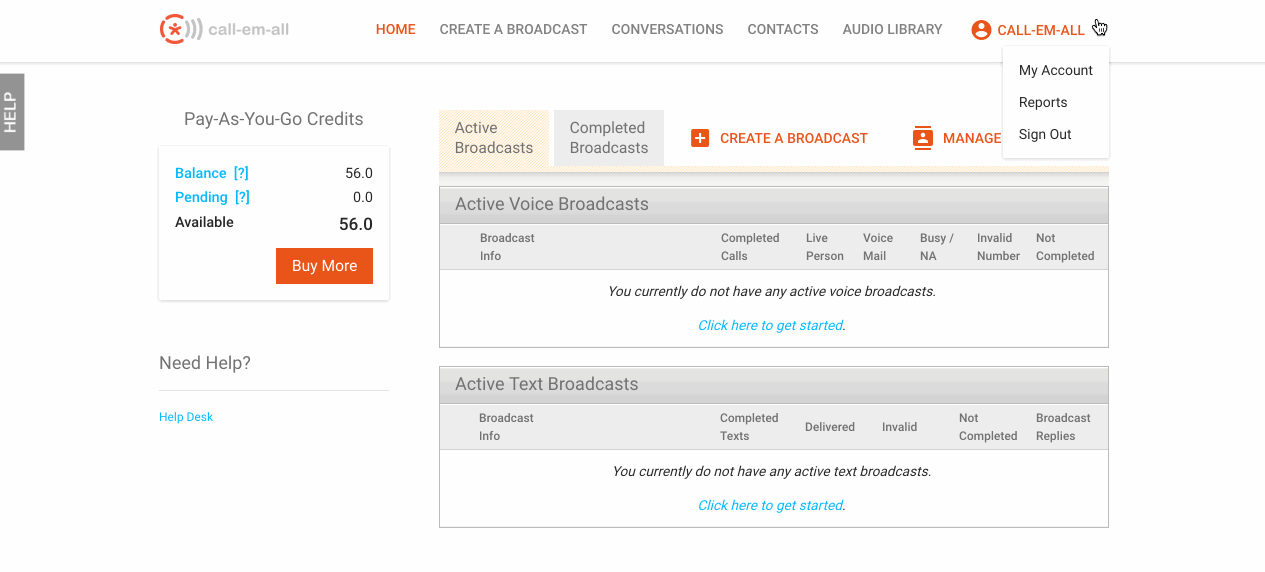This screenshot has height=572, width=1265.
Task: Click the Voice Mail column header
Action: (x=878, y=247)
